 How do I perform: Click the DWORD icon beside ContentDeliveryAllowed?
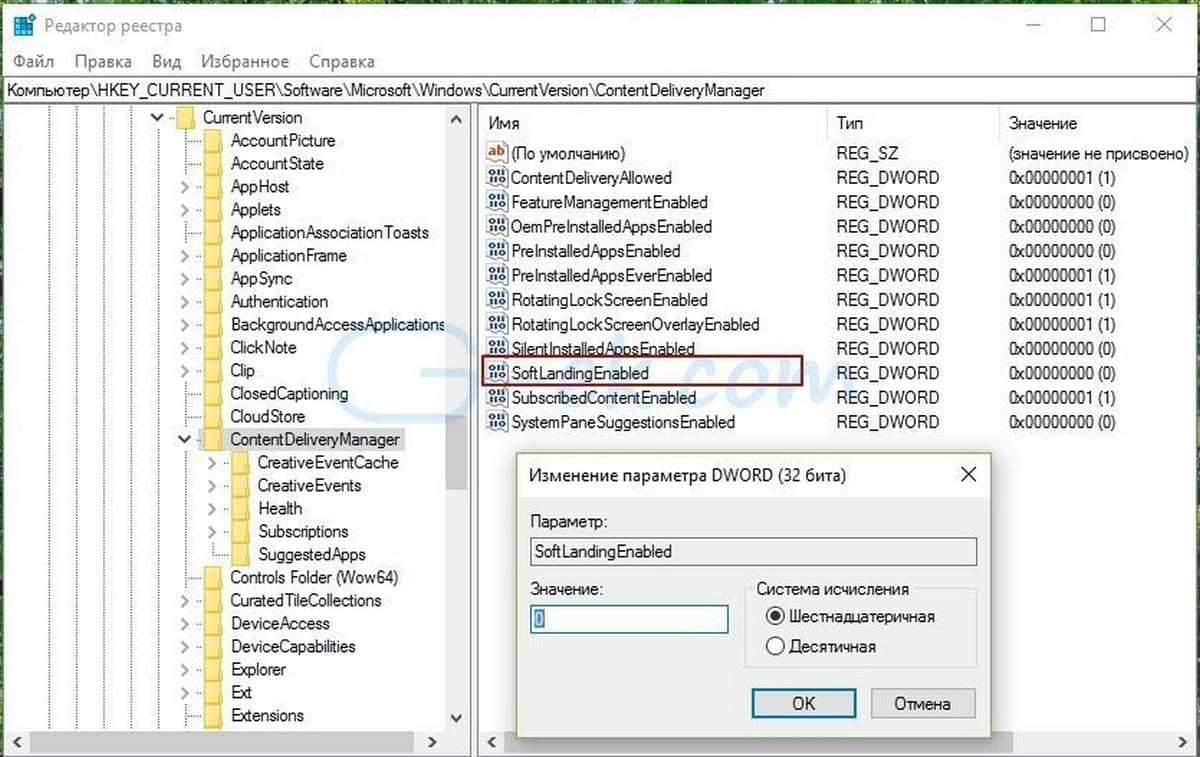[497, 178]
